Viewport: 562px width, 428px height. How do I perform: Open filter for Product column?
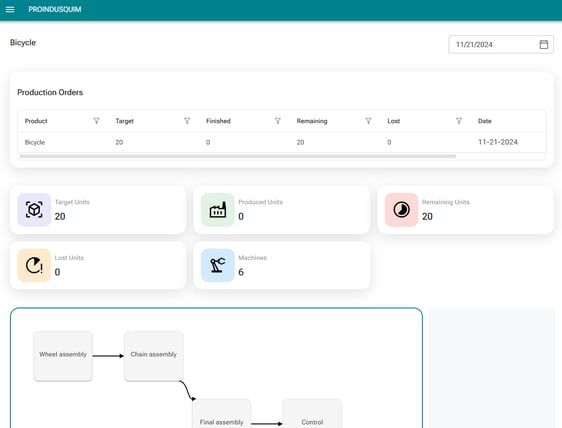(96, 121)
